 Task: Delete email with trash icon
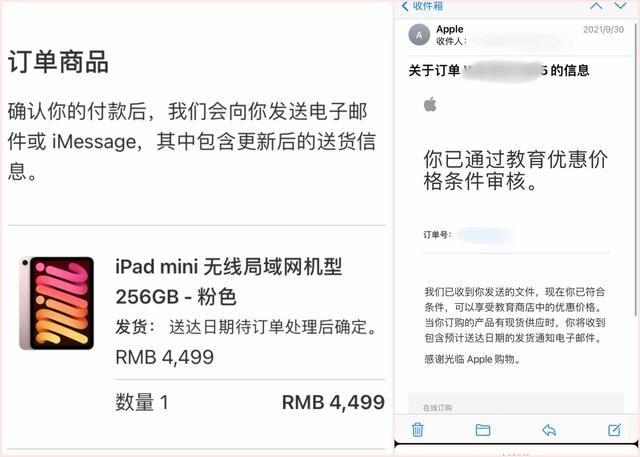click(x=417, y=430)
